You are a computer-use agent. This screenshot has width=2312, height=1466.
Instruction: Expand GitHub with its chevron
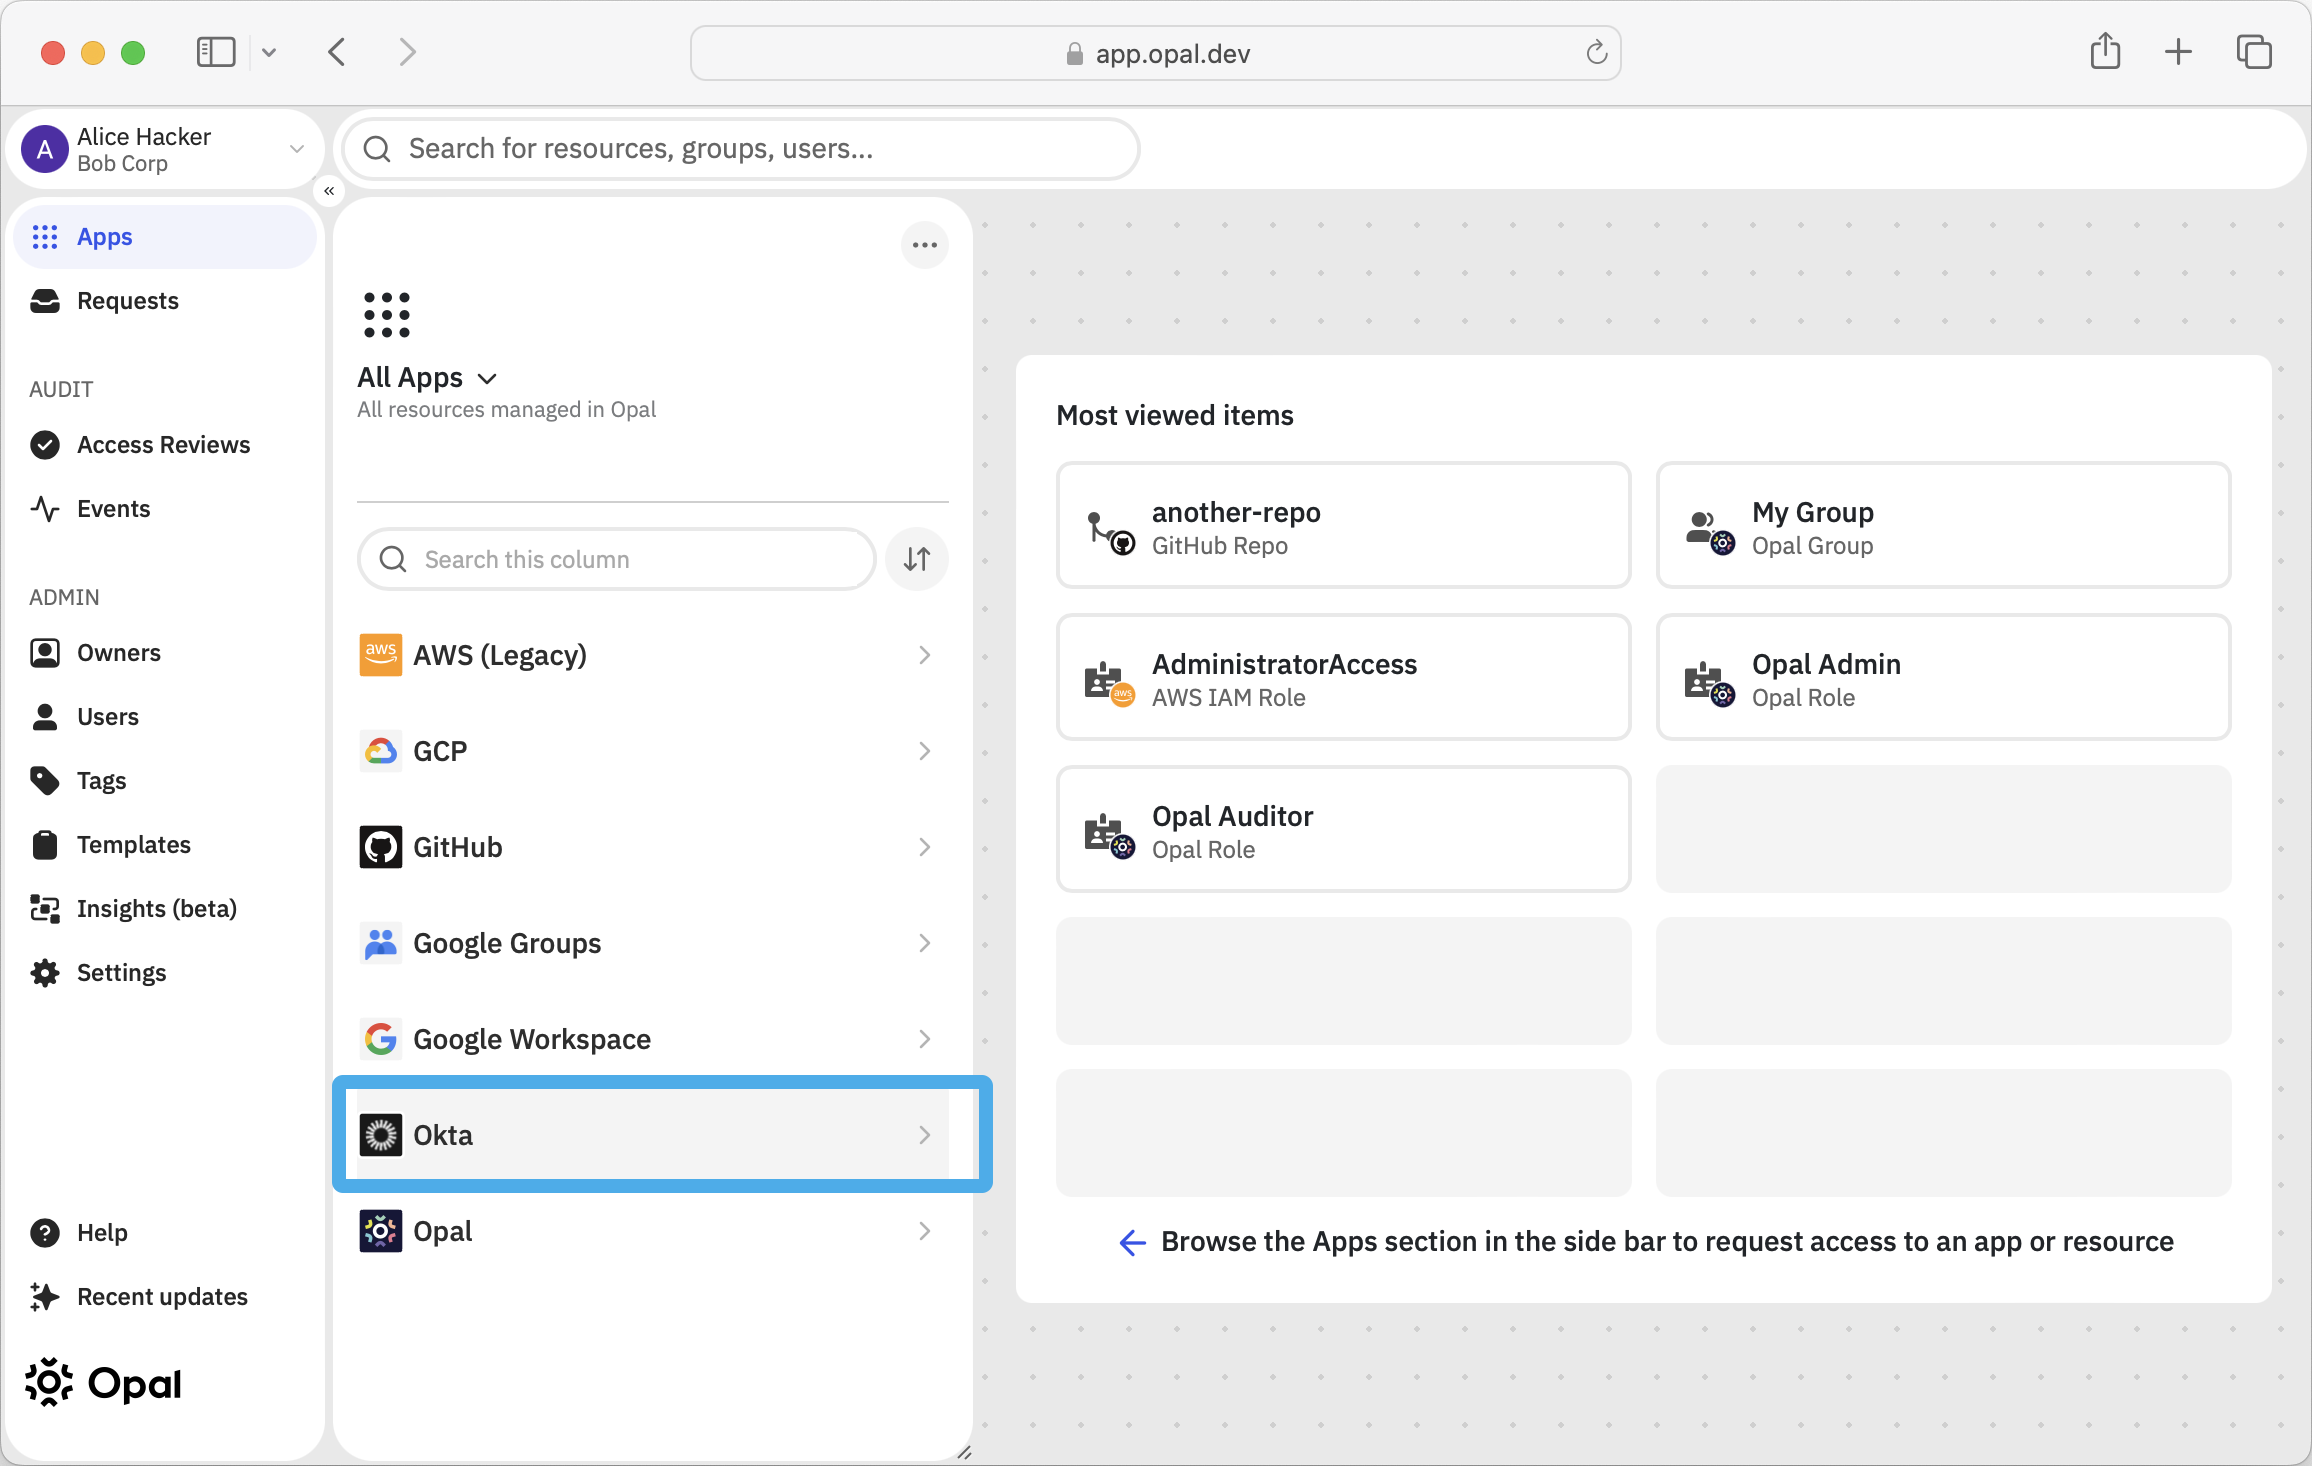tap(925, 847)
